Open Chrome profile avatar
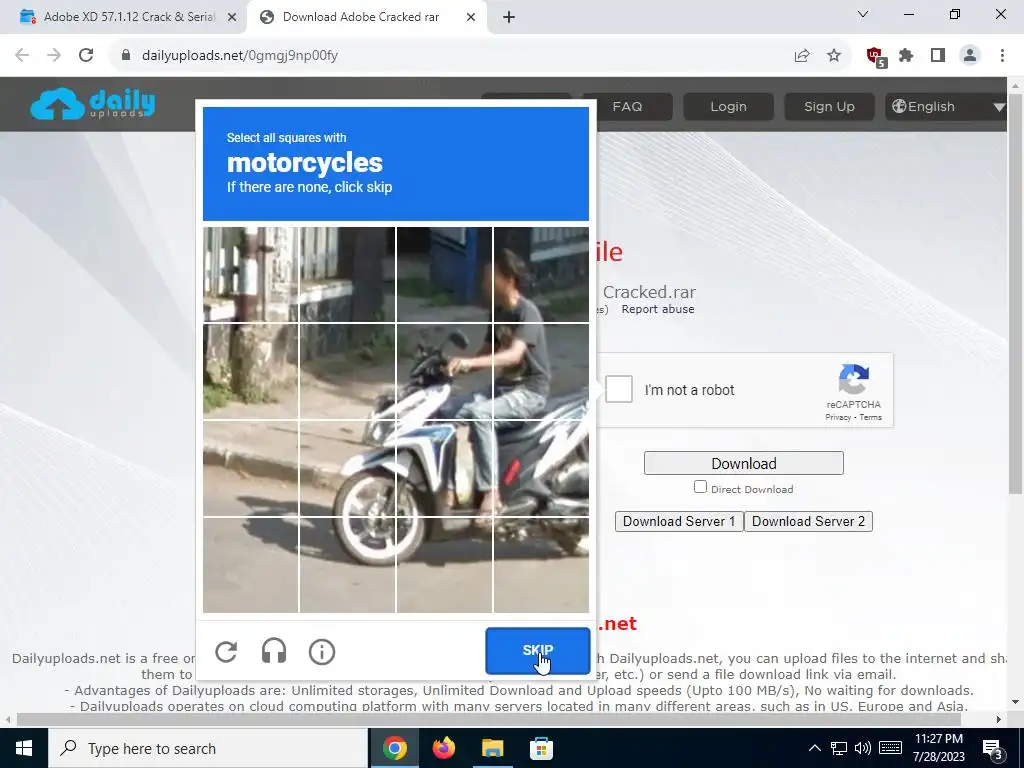 [970, 56]
